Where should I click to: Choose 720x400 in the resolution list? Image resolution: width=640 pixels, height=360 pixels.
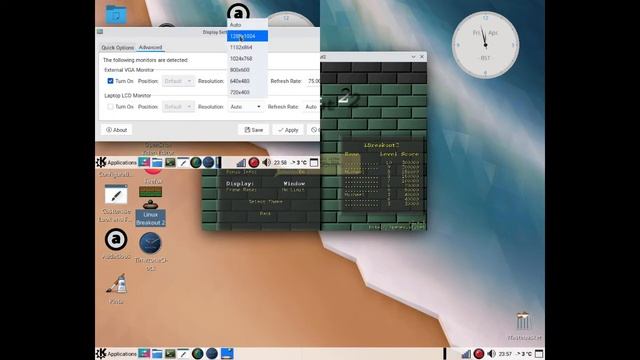coord(247,92)
